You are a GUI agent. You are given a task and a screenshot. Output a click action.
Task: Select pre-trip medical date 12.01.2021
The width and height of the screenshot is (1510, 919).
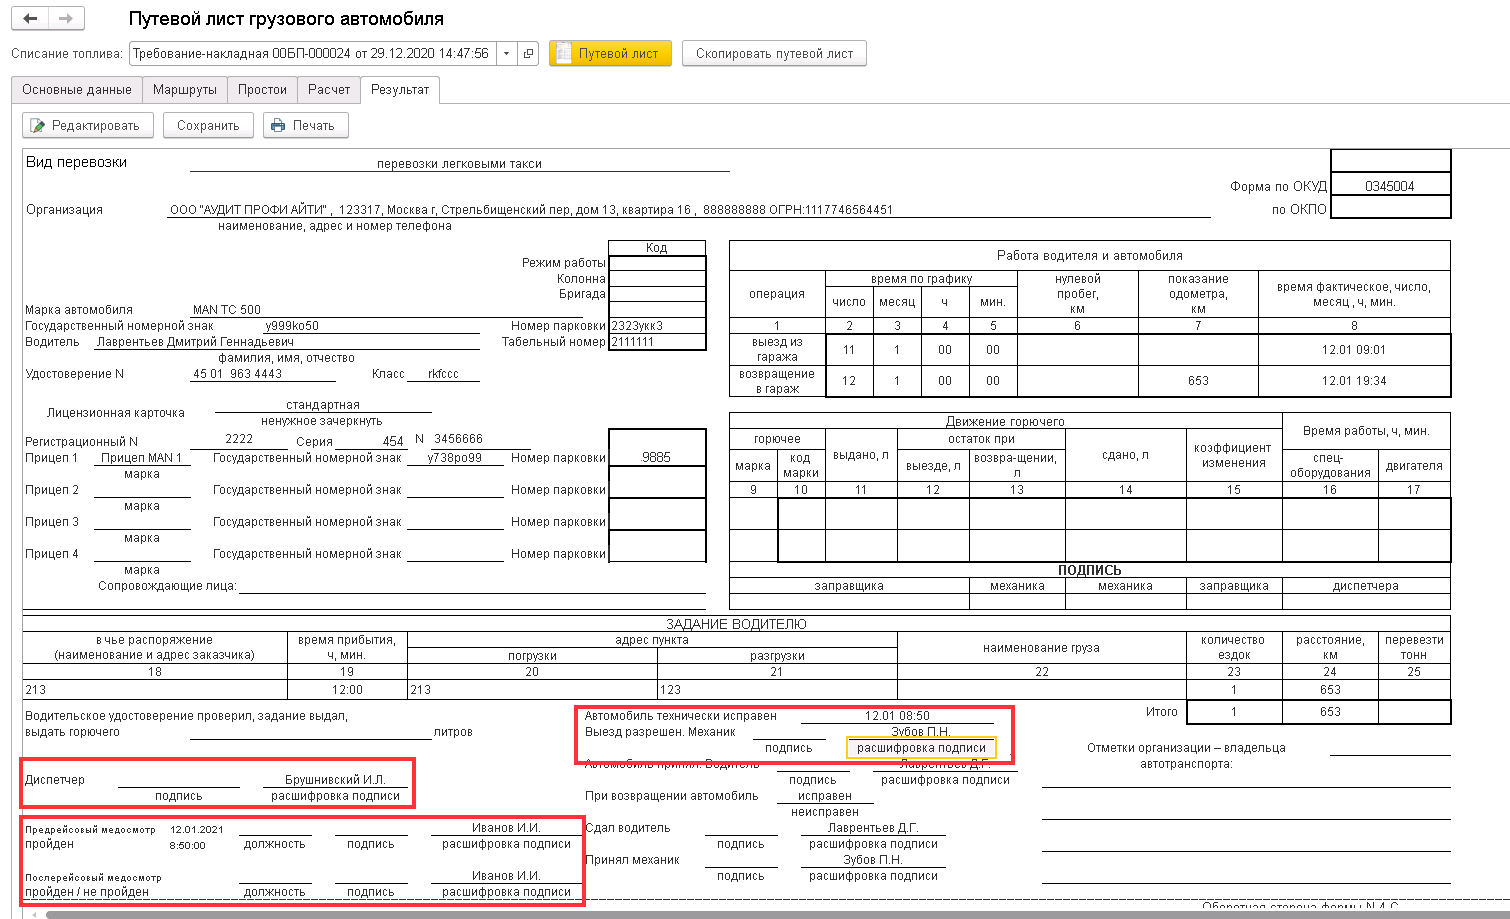click(x=197, y=829)
